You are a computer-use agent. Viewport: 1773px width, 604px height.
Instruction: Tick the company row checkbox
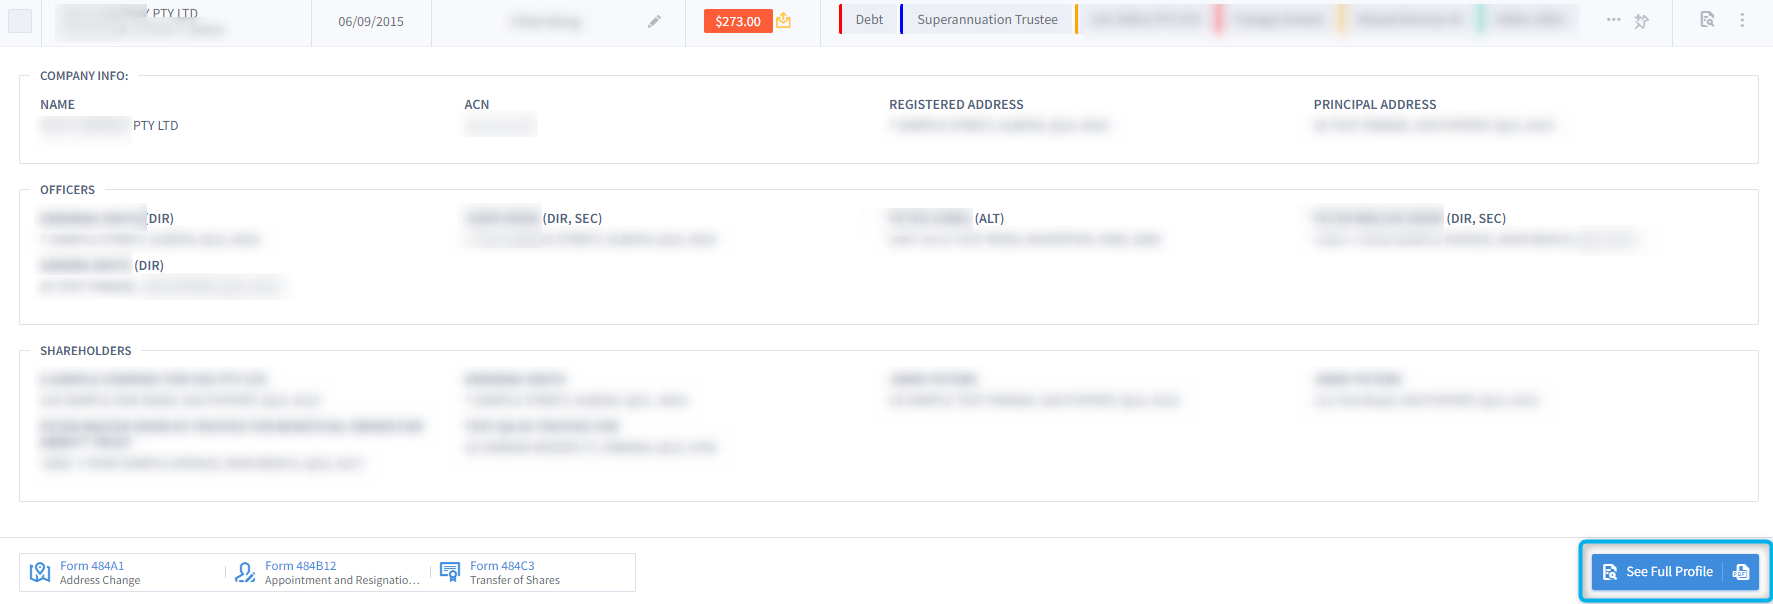[x=20, y=21]
